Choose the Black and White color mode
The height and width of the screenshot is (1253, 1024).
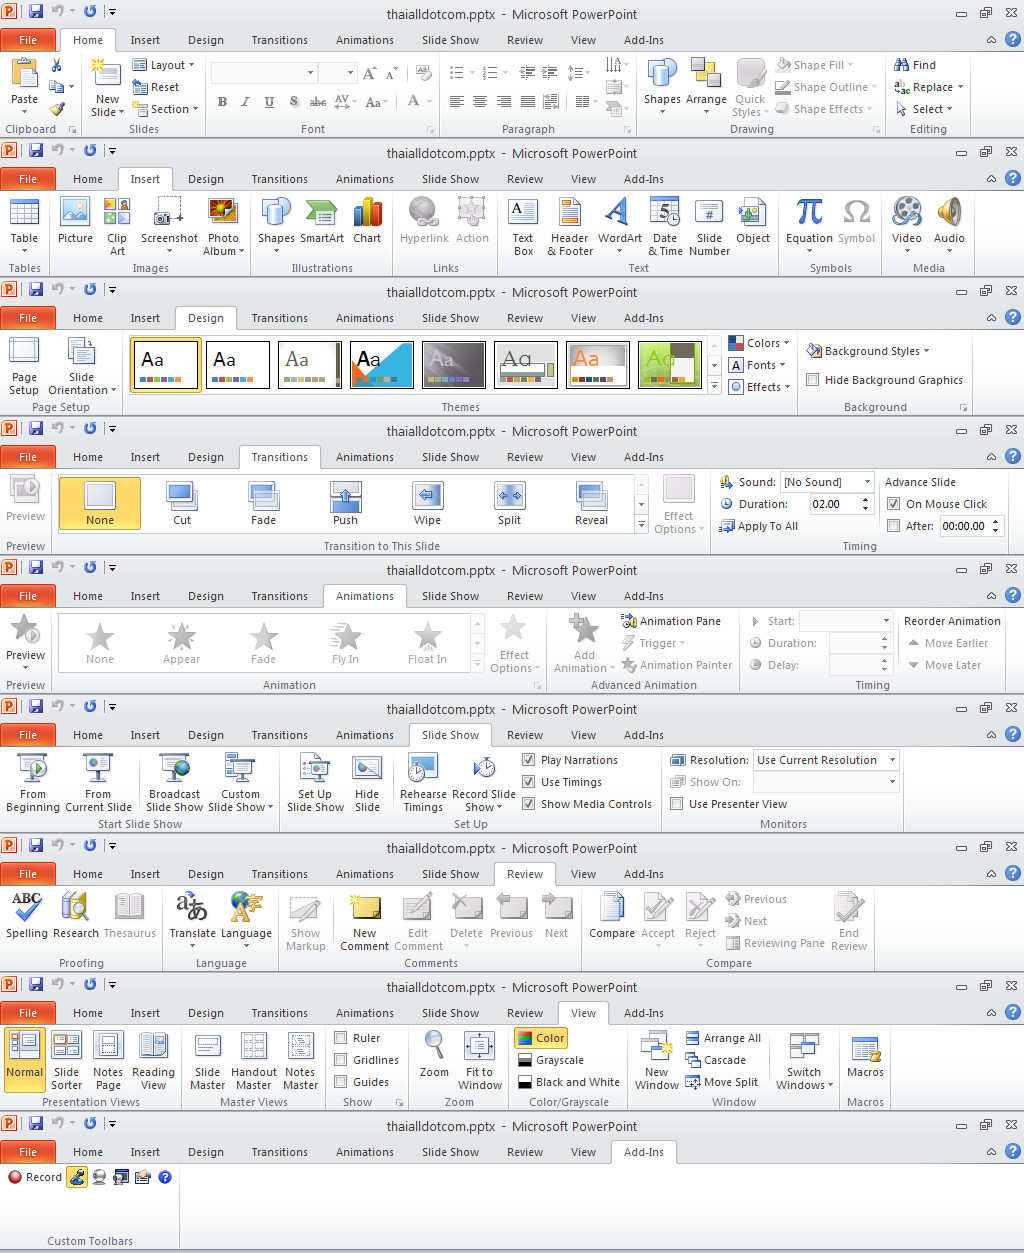coord(568,1082)
